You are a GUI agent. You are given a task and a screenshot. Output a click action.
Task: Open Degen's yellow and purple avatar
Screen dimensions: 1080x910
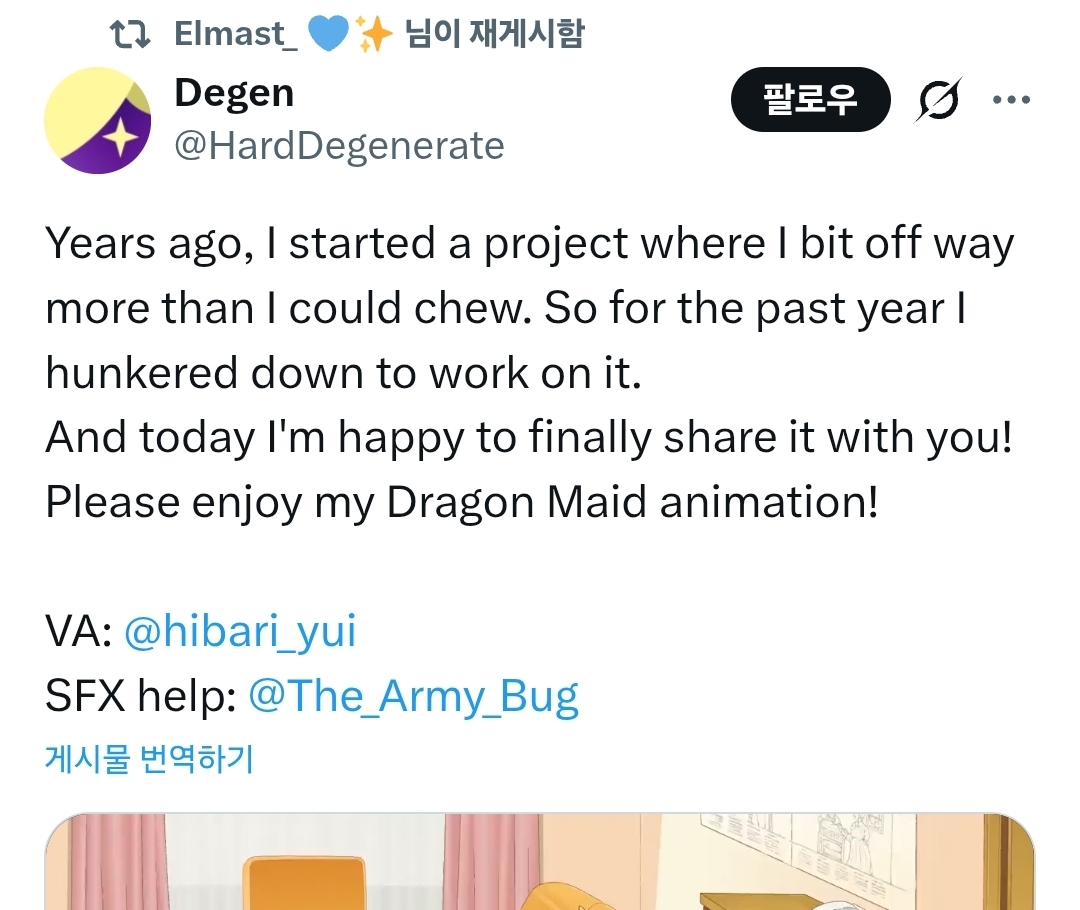[98, 121]
